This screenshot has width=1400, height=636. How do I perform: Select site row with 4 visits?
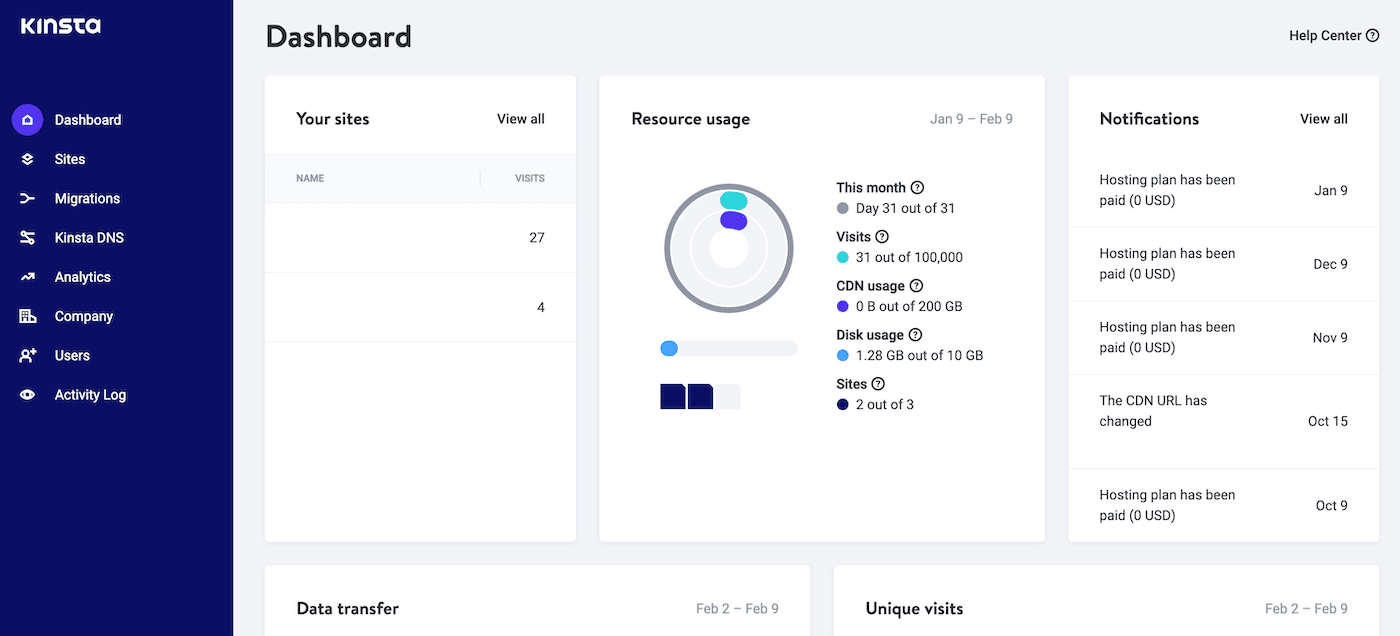(420, 308)
